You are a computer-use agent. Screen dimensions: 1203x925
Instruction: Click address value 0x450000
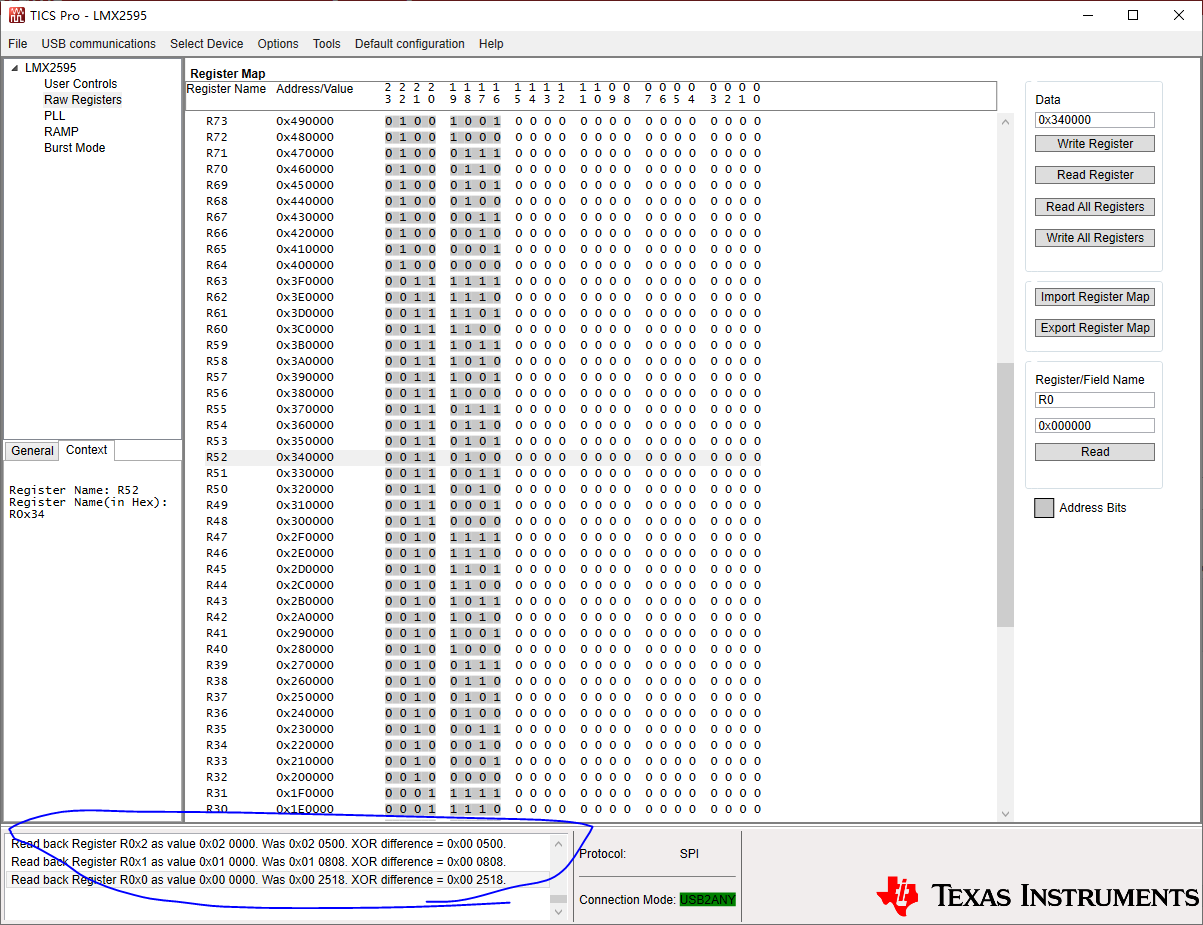pyautogui.click(x=305, y=185)
